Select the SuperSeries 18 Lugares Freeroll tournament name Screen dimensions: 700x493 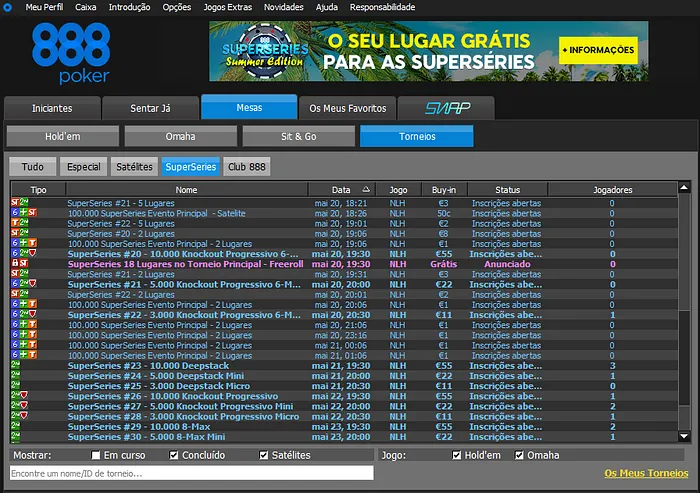pyautogui.click(x=185, y=264)
